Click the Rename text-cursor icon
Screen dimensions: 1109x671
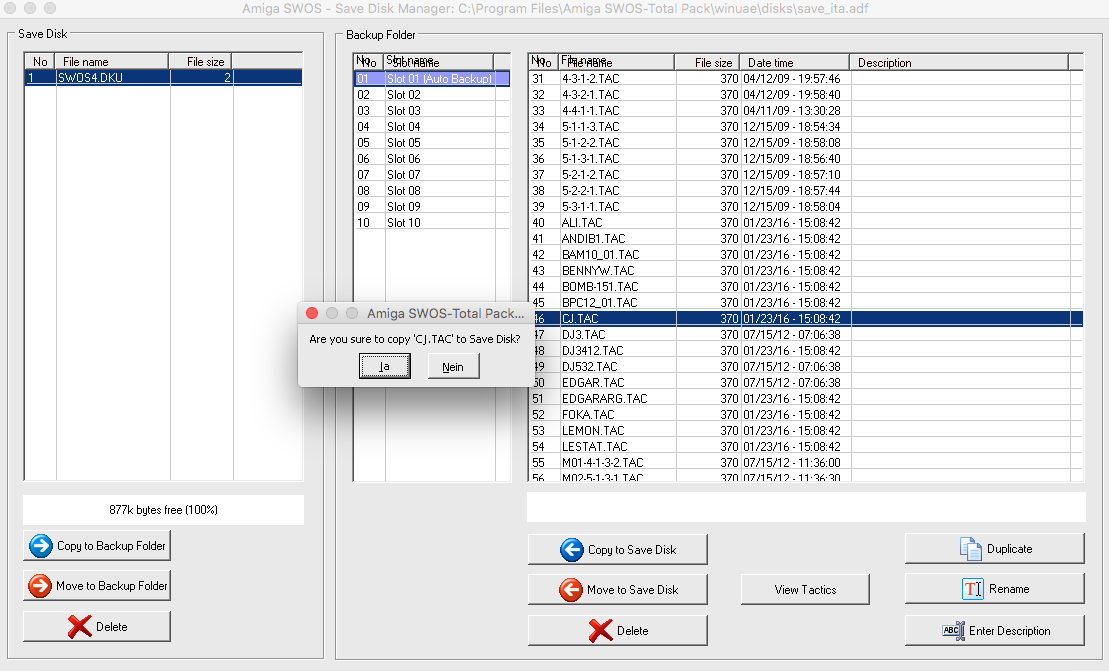coord(973,589)
